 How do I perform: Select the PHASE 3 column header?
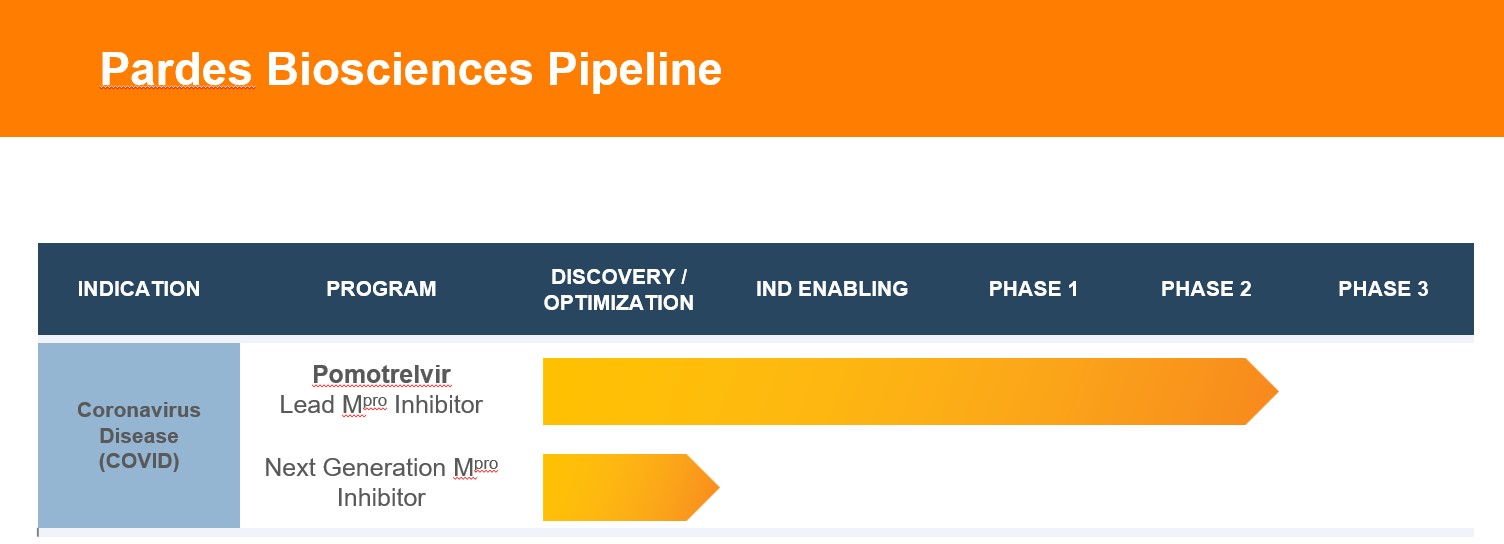1383,289
